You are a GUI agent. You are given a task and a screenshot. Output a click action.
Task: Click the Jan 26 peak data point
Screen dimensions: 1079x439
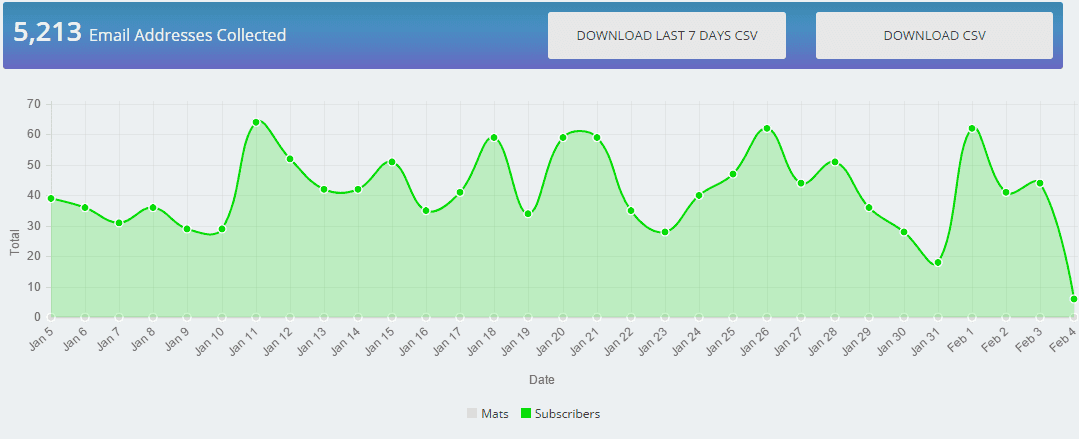[767, 128]
